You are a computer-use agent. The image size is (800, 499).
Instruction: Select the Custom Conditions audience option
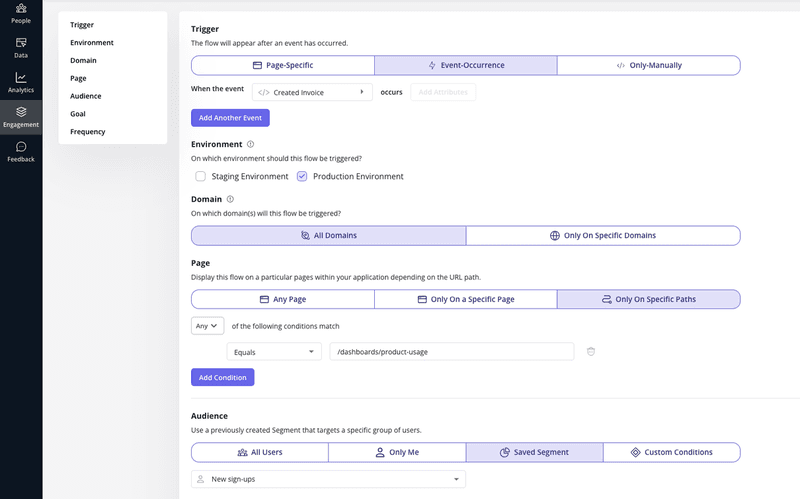click(x=671, y=453)
